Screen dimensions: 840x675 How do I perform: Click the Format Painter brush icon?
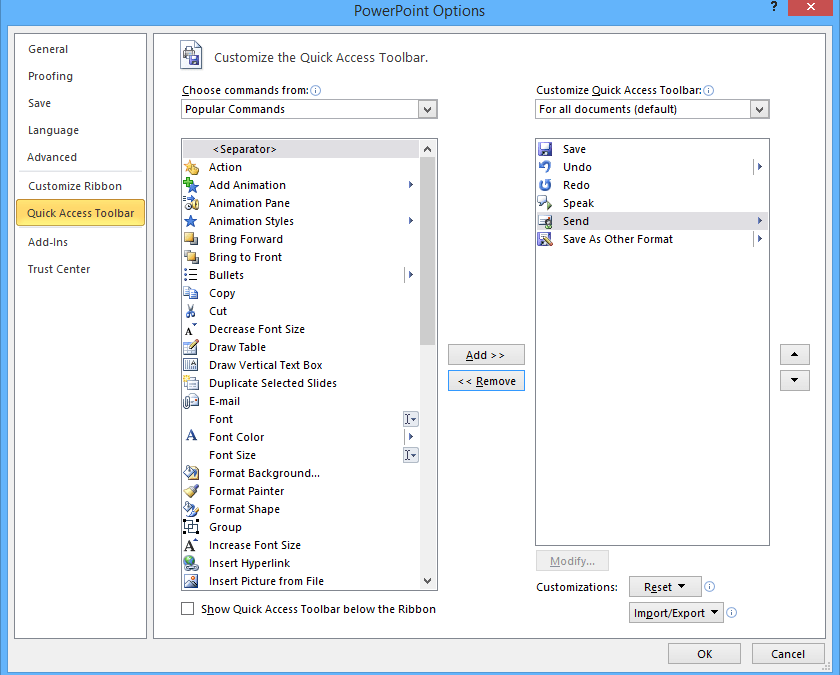coord(191,491)
